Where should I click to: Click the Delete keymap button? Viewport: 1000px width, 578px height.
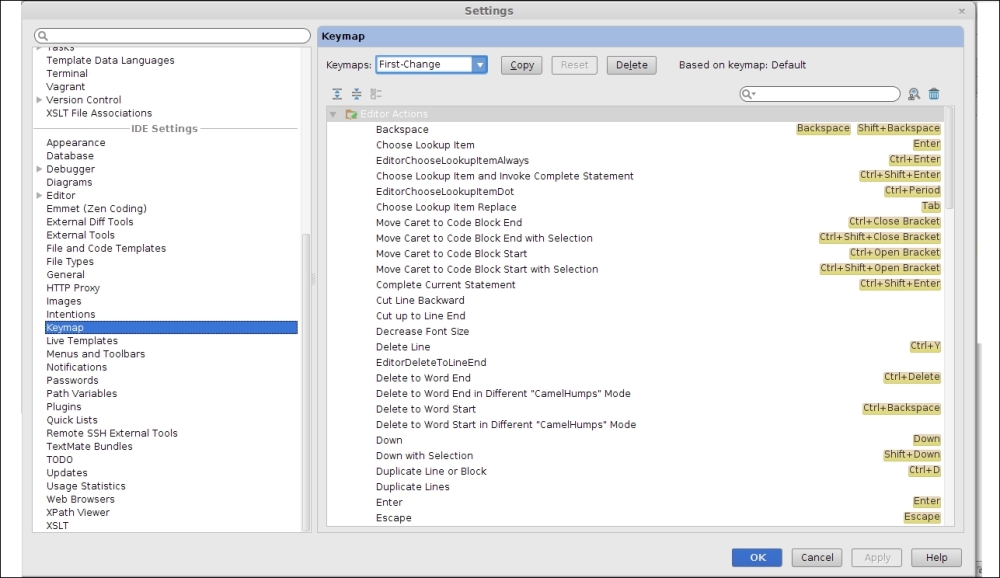(x=631, y=65)
